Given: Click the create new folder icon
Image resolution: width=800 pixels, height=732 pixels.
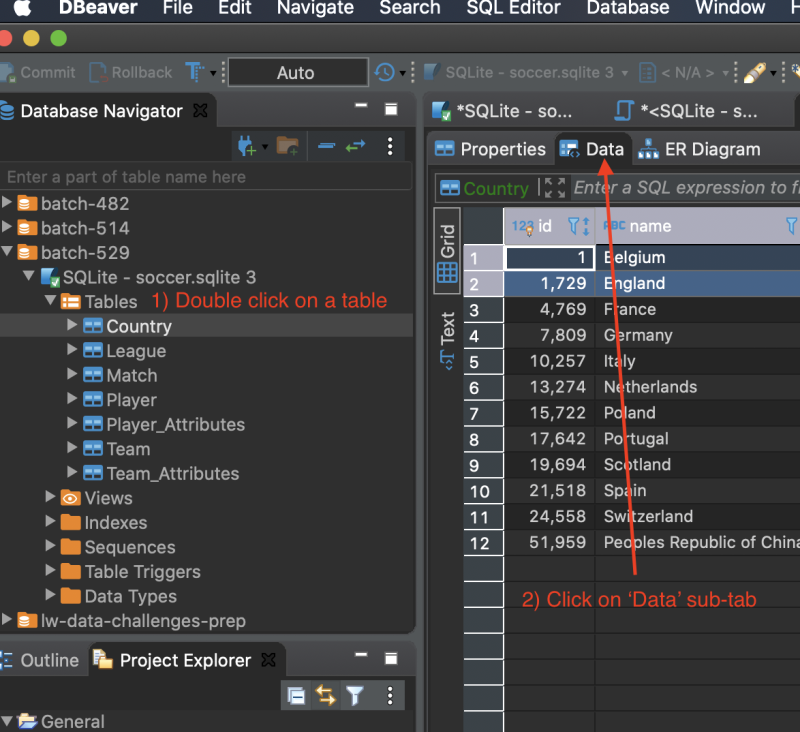Looking at the screenshot, I should 287,146.
